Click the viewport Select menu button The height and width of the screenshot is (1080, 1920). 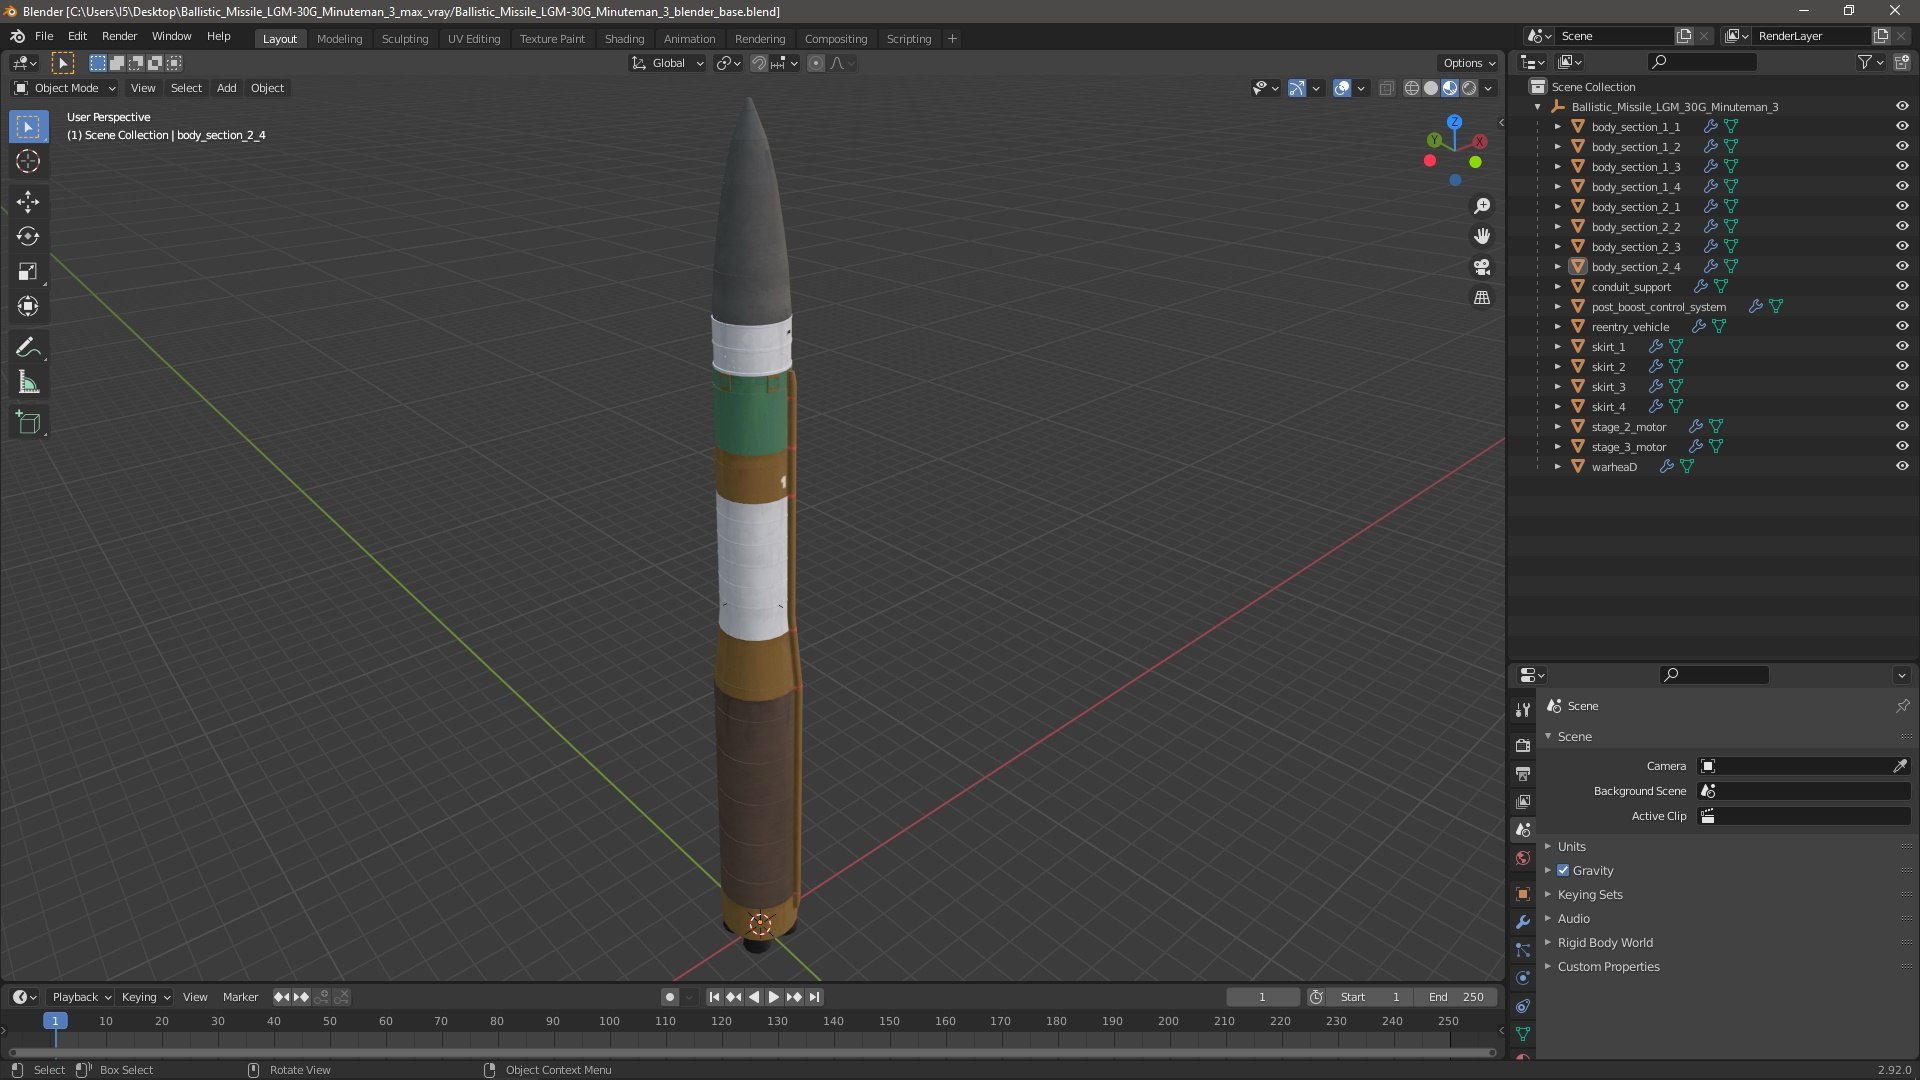point(186,88)
